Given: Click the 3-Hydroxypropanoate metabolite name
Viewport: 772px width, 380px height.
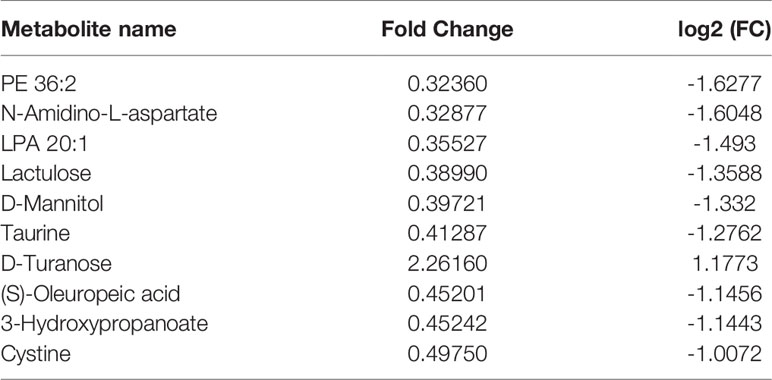Looking at the screenshot, I should 104,324.
